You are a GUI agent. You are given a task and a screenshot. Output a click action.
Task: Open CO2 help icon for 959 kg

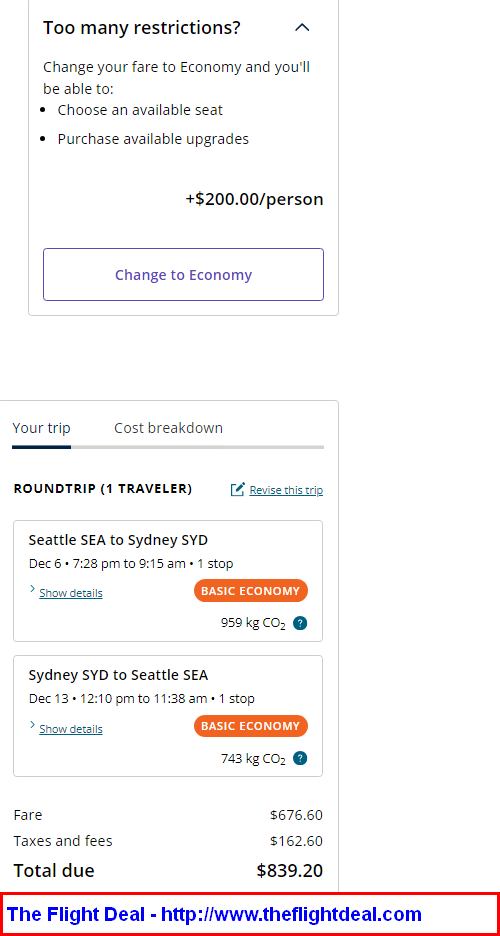pyautogui.click(x=301, y=623)
